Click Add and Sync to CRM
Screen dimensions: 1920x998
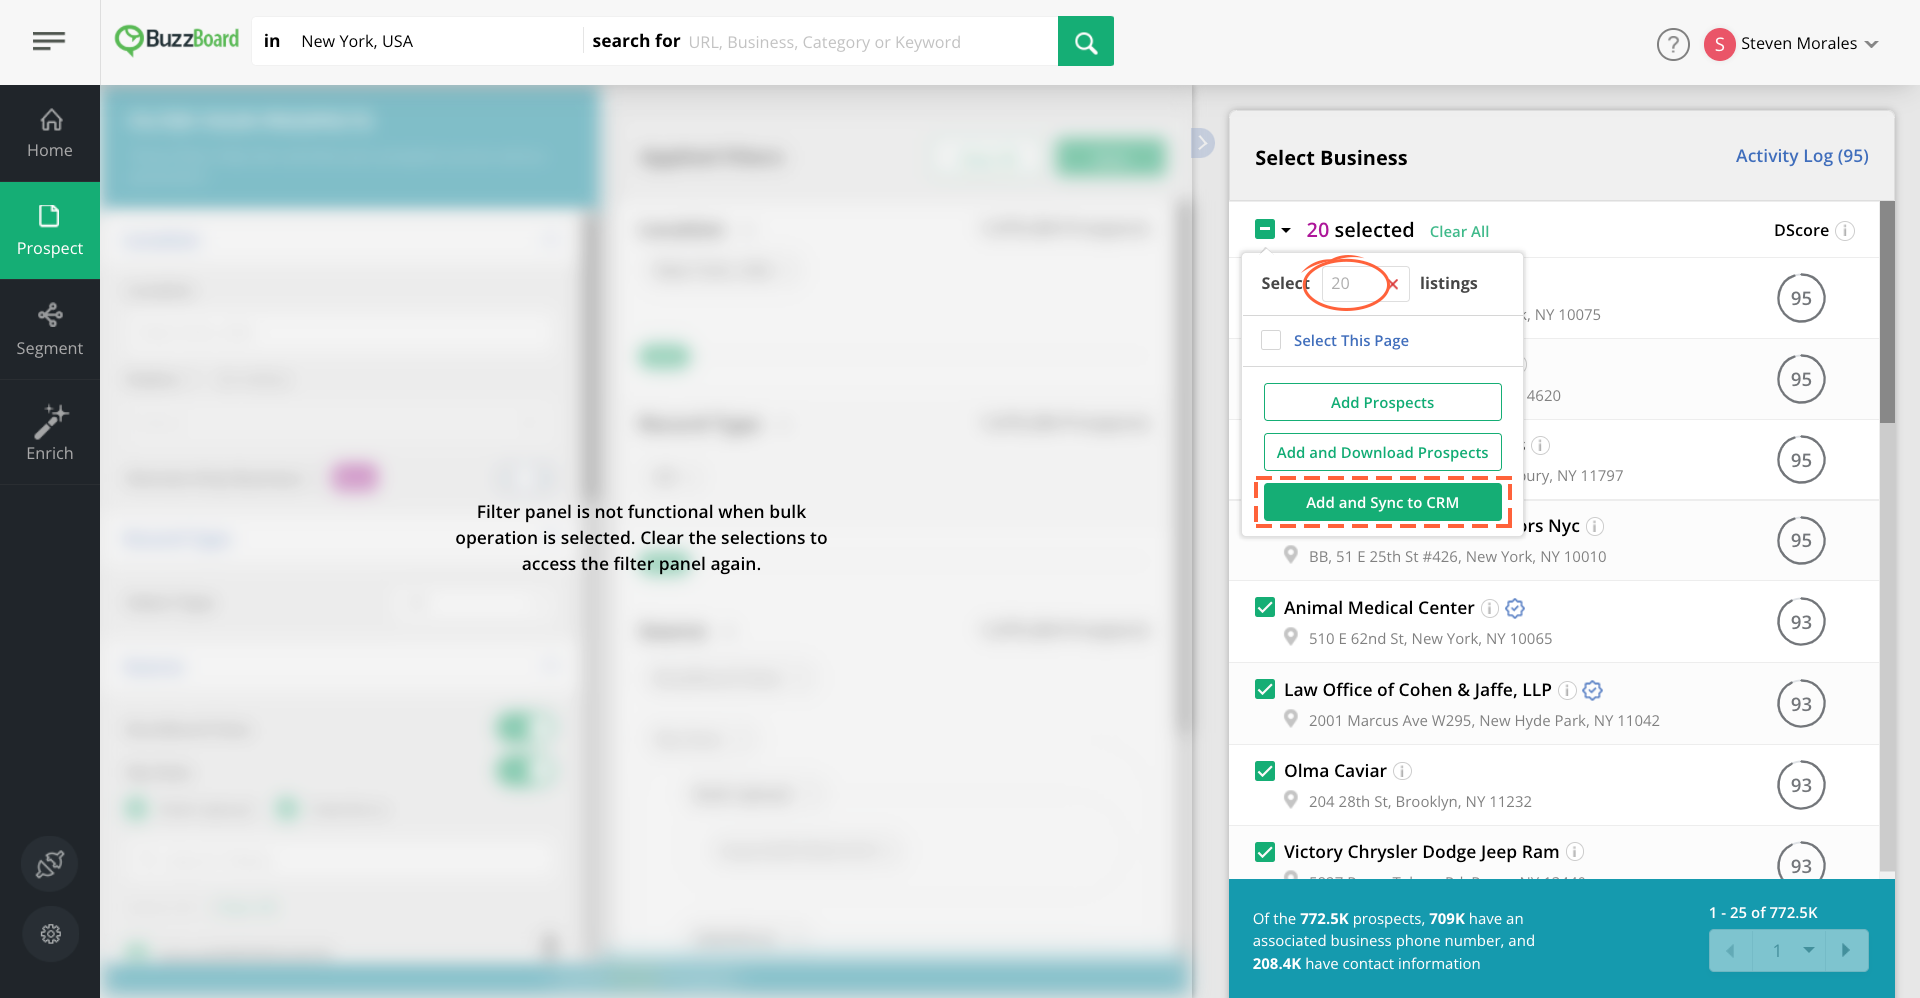pos(1382,502)
